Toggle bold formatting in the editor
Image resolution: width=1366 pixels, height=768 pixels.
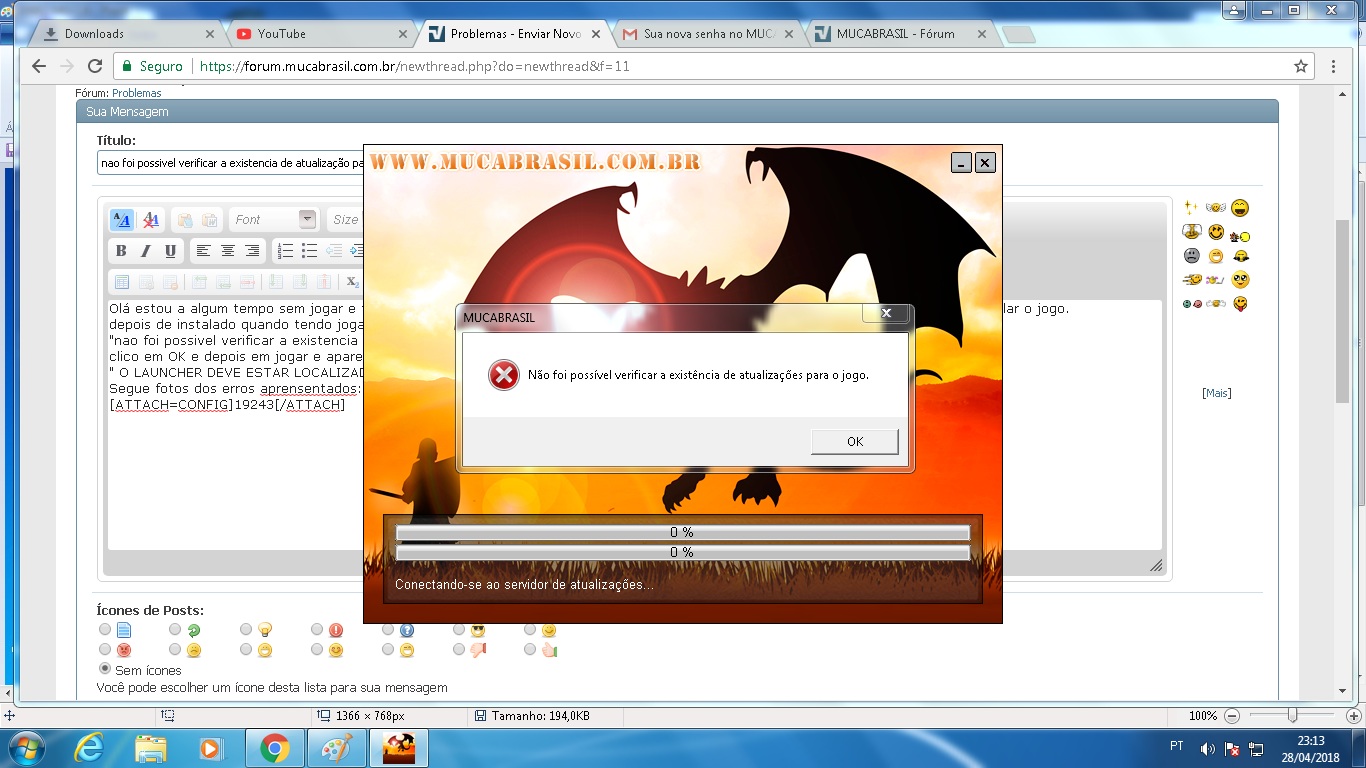click(x=121, y=251)
